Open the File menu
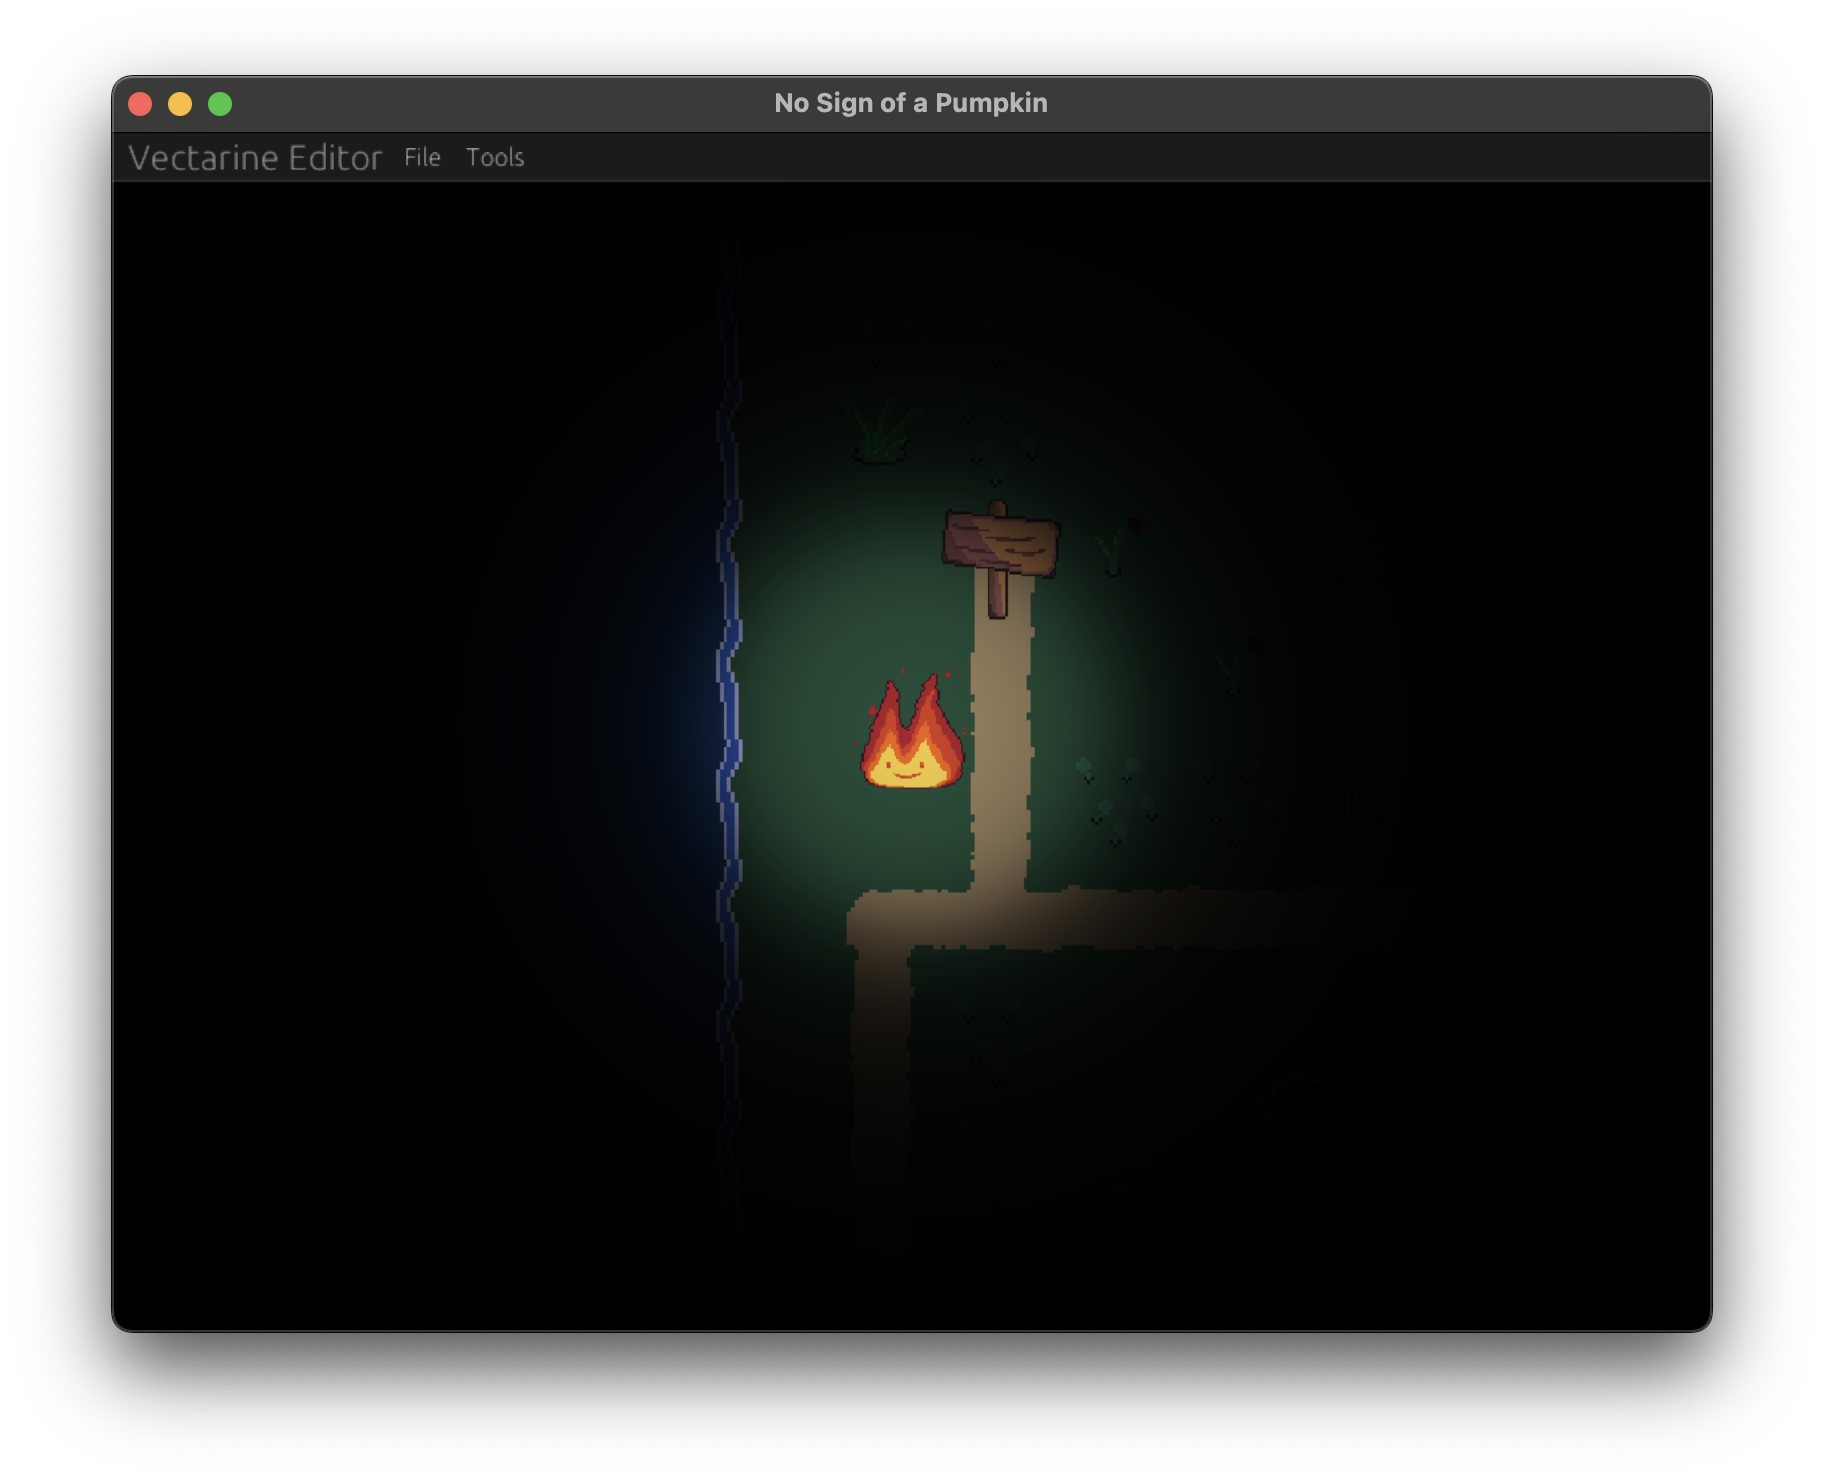Image resolution: width=1824 pixels, height=1480 pixels. coord(422,157)
